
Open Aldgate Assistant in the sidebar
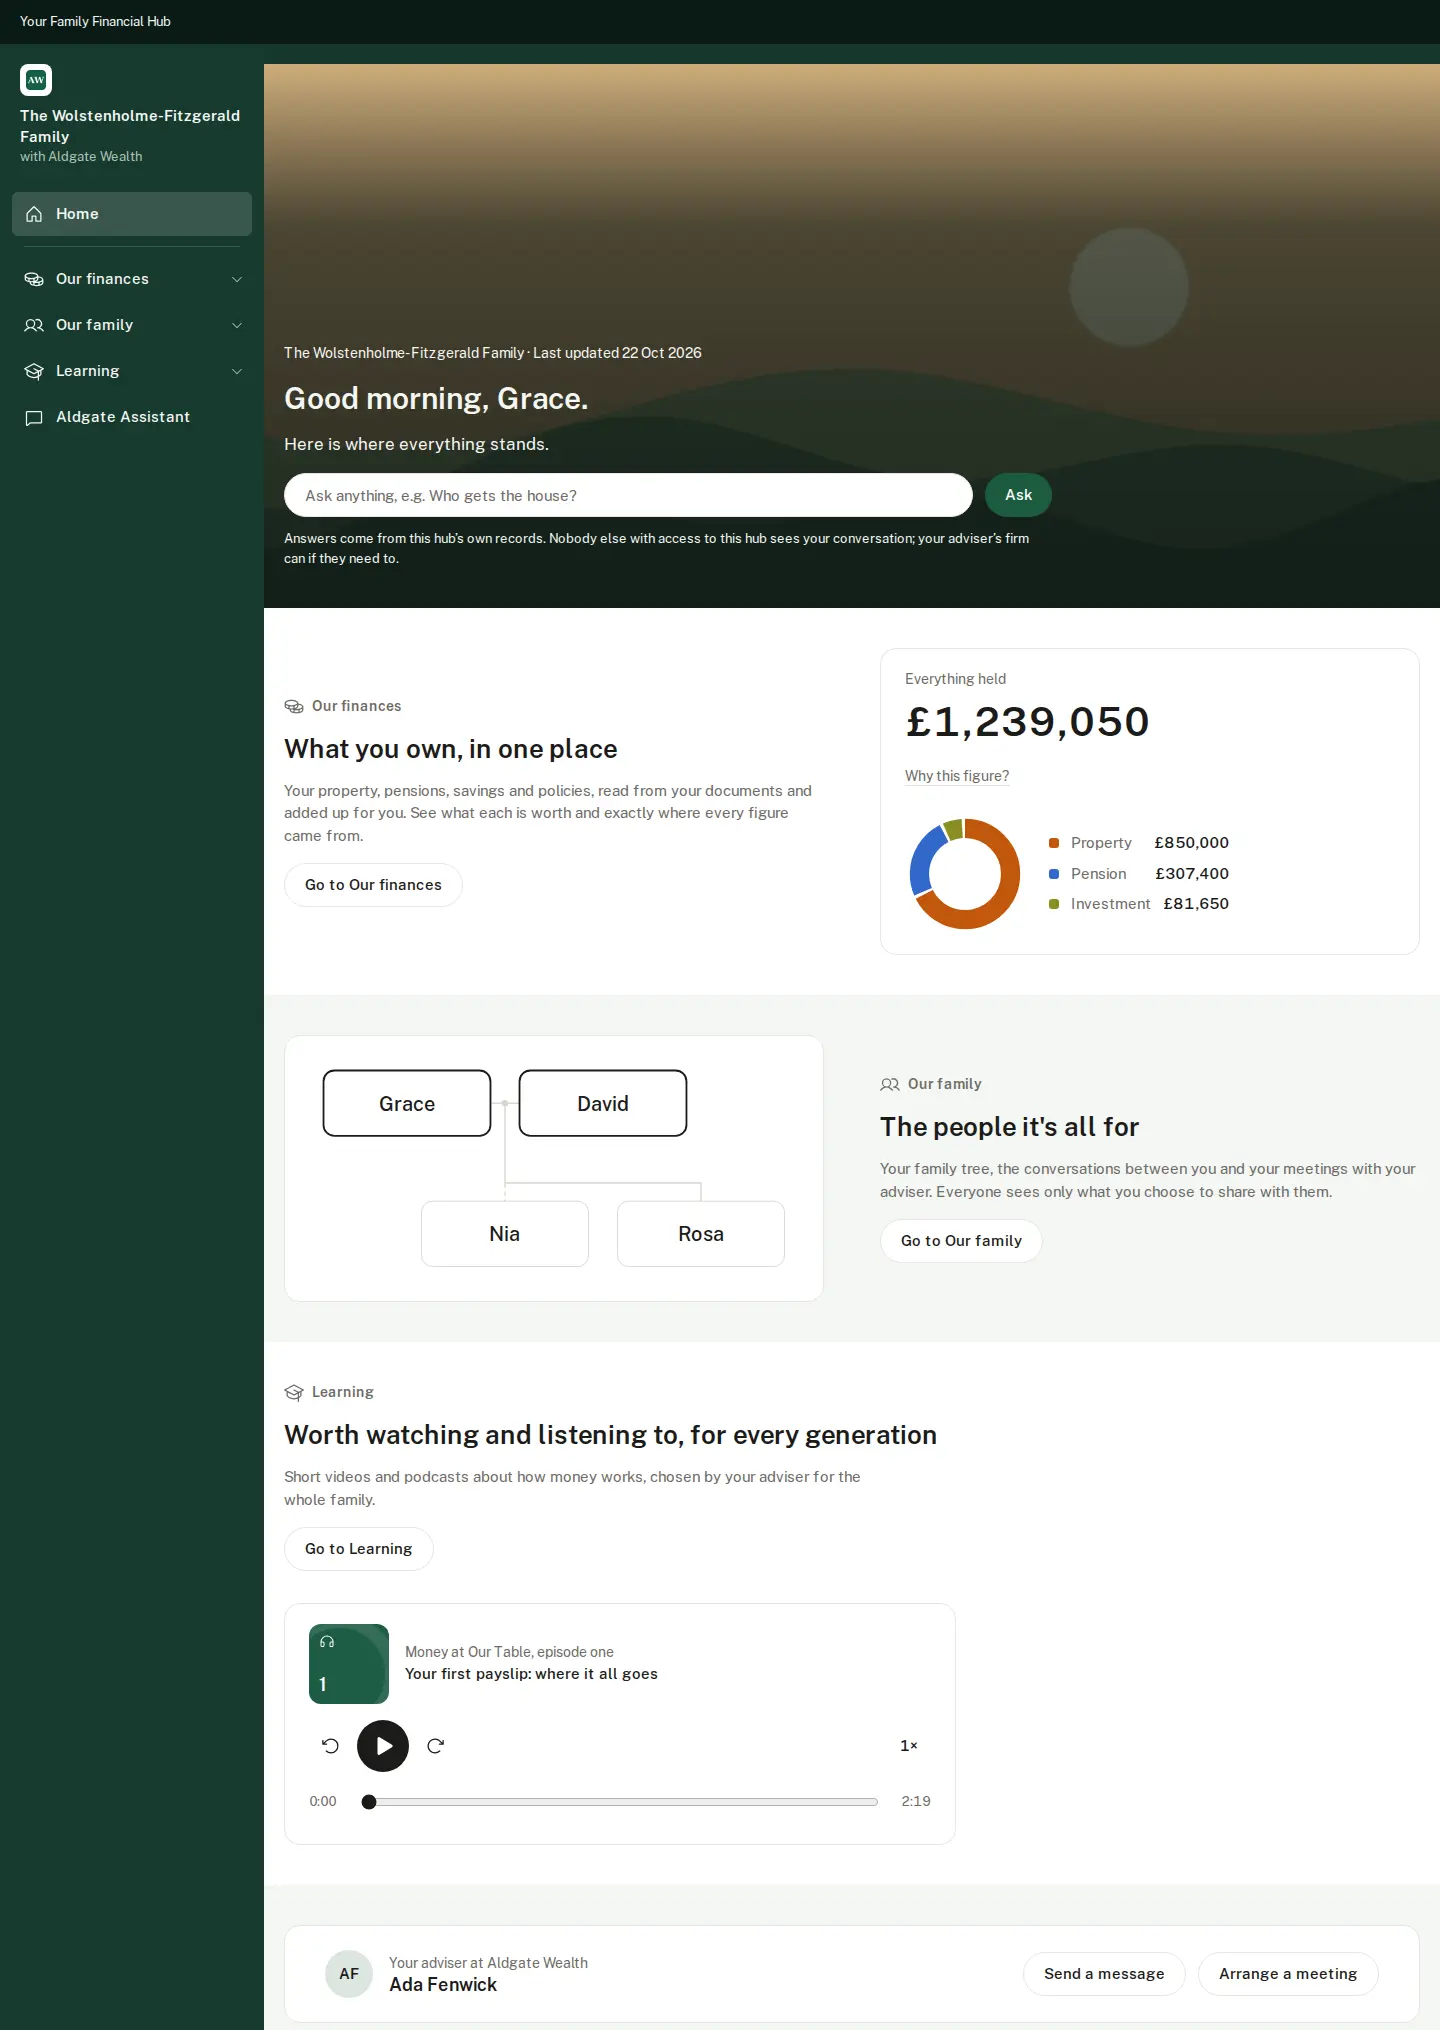132,417
